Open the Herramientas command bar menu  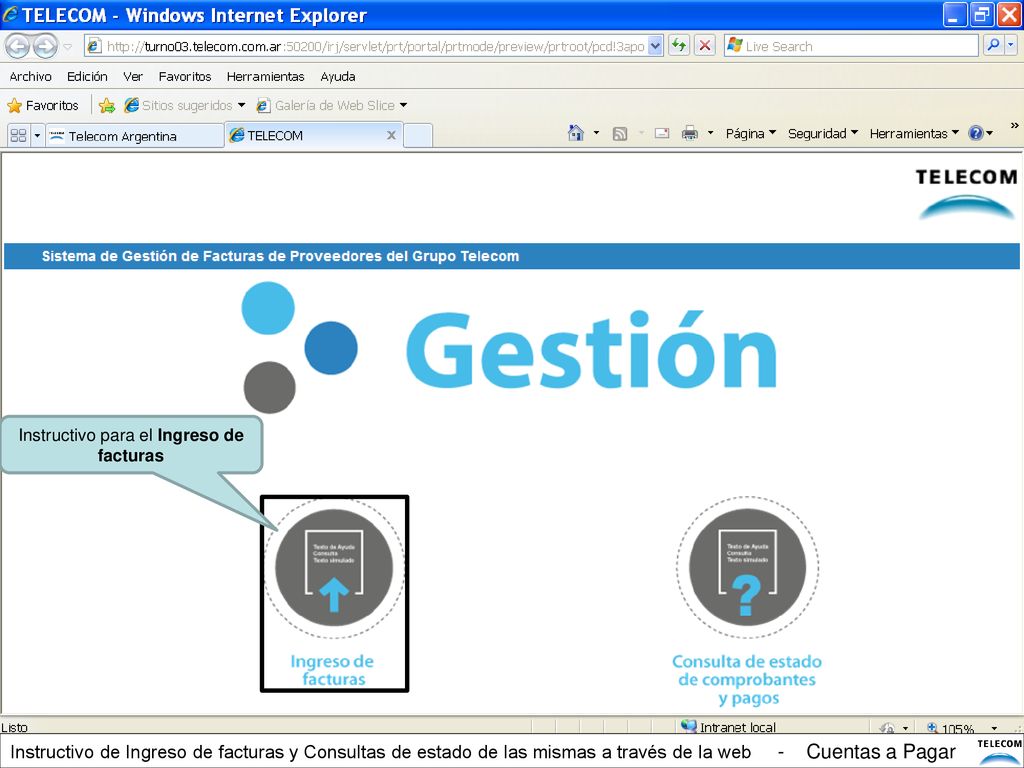914,133
